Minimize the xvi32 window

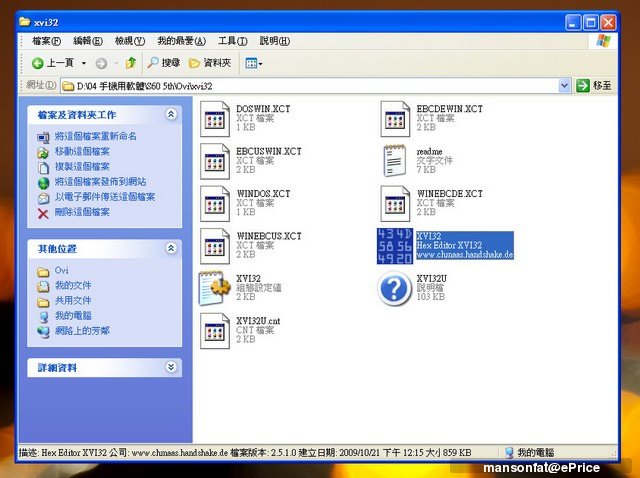(573, 22)
